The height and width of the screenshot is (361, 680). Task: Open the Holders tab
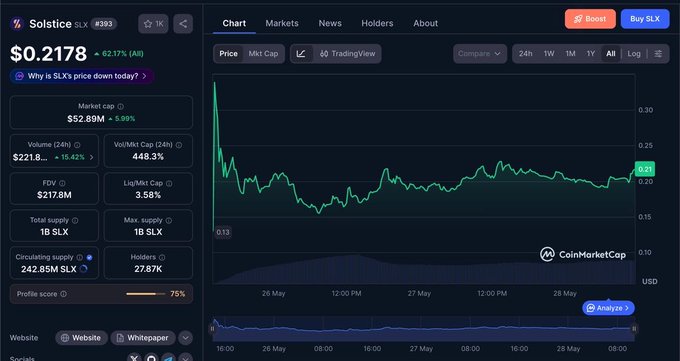click(377, 23)
